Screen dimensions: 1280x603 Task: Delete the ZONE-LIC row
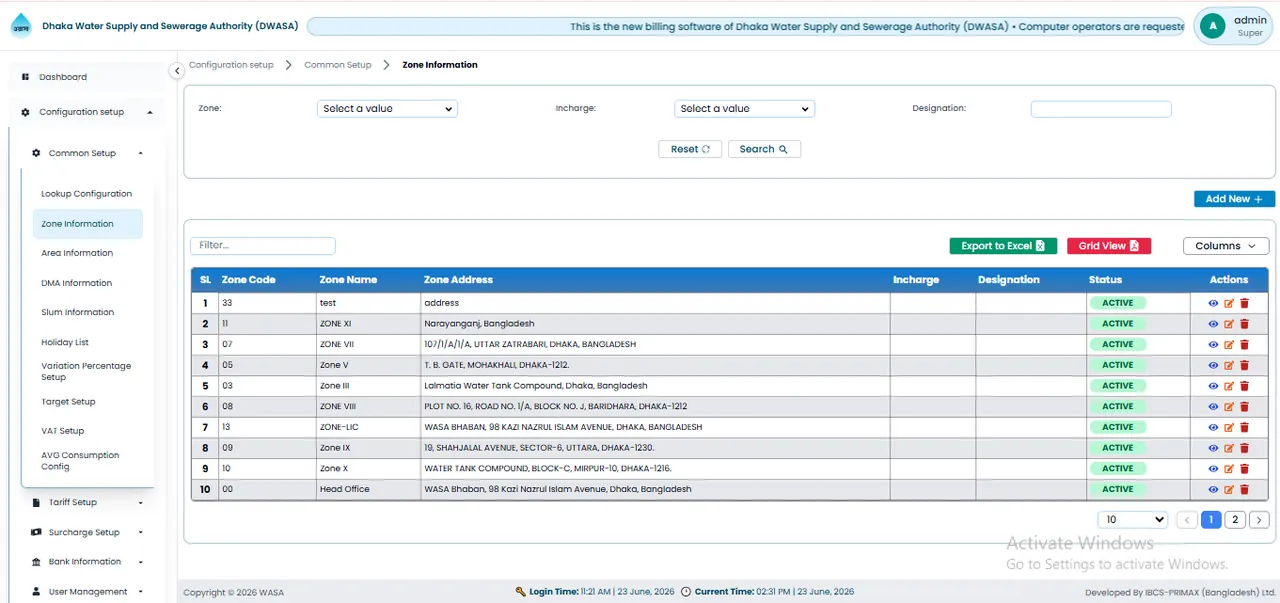pyautogui.click(x=1245, y=427)
